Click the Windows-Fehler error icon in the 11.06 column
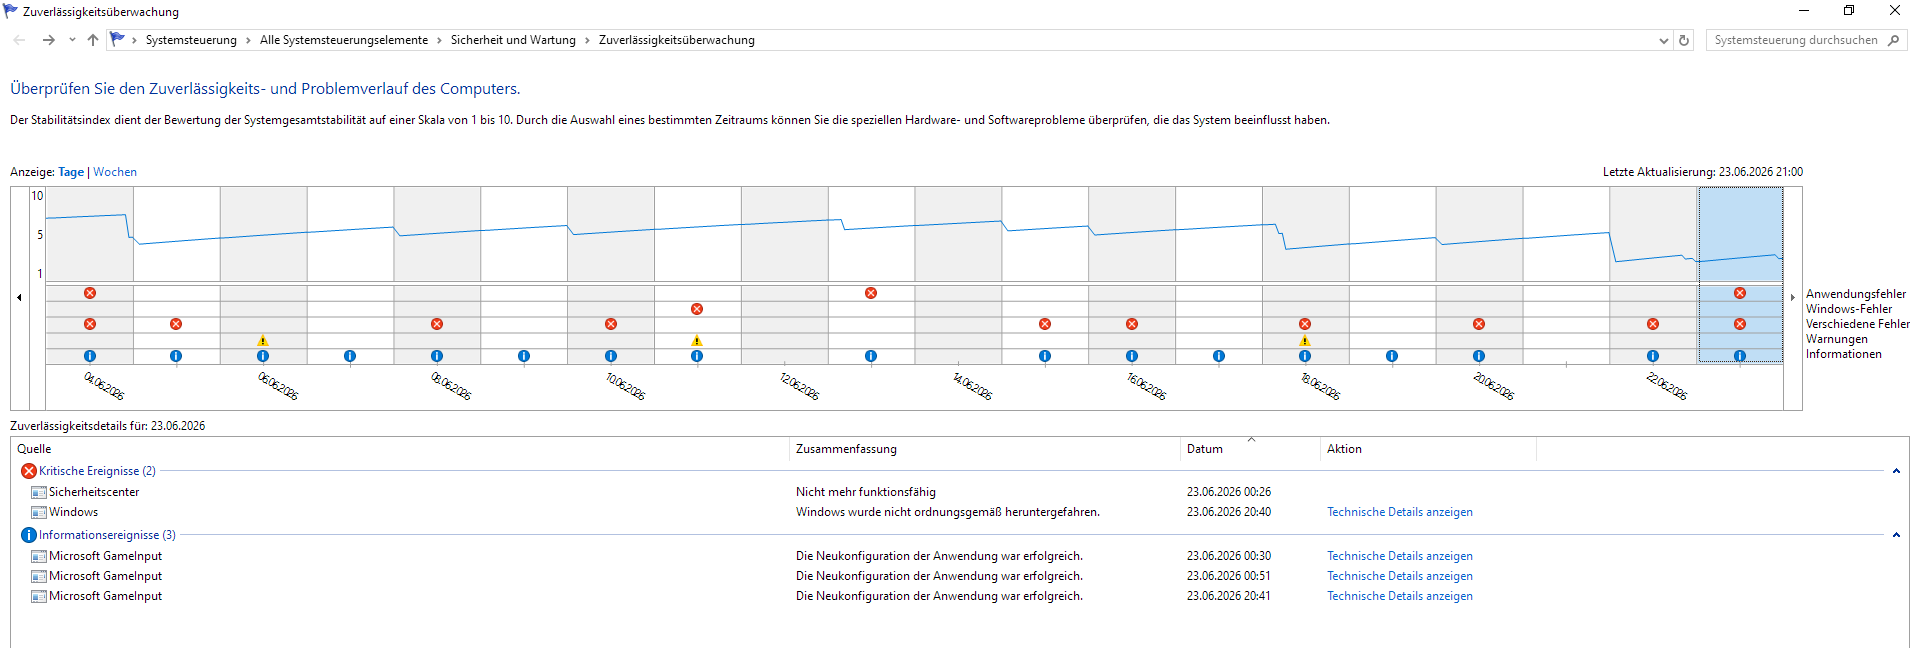 point(697,309)
